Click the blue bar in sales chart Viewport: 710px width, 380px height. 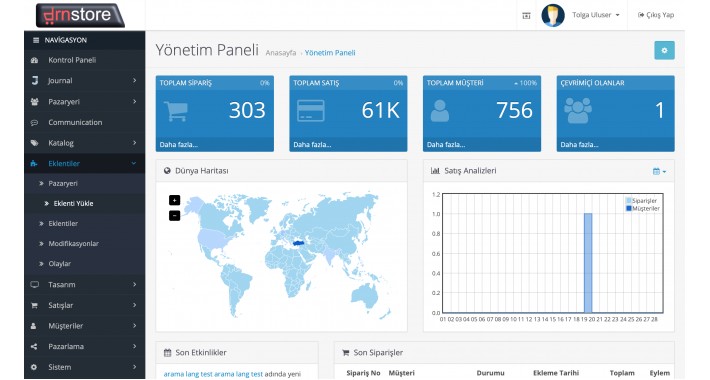click(588, 263)
